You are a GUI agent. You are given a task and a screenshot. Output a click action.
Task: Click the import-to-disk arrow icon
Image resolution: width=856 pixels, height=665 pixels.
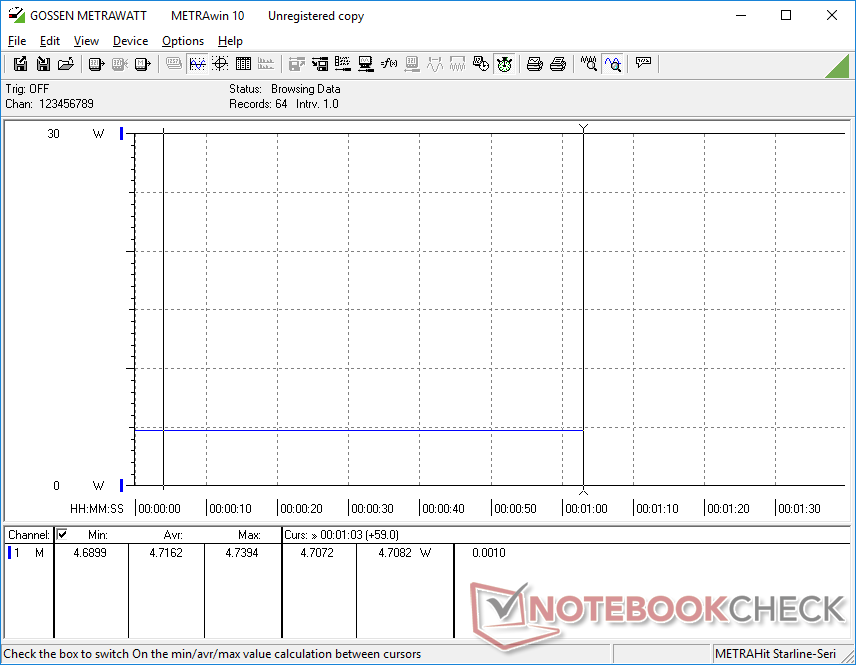pos(320,64)
